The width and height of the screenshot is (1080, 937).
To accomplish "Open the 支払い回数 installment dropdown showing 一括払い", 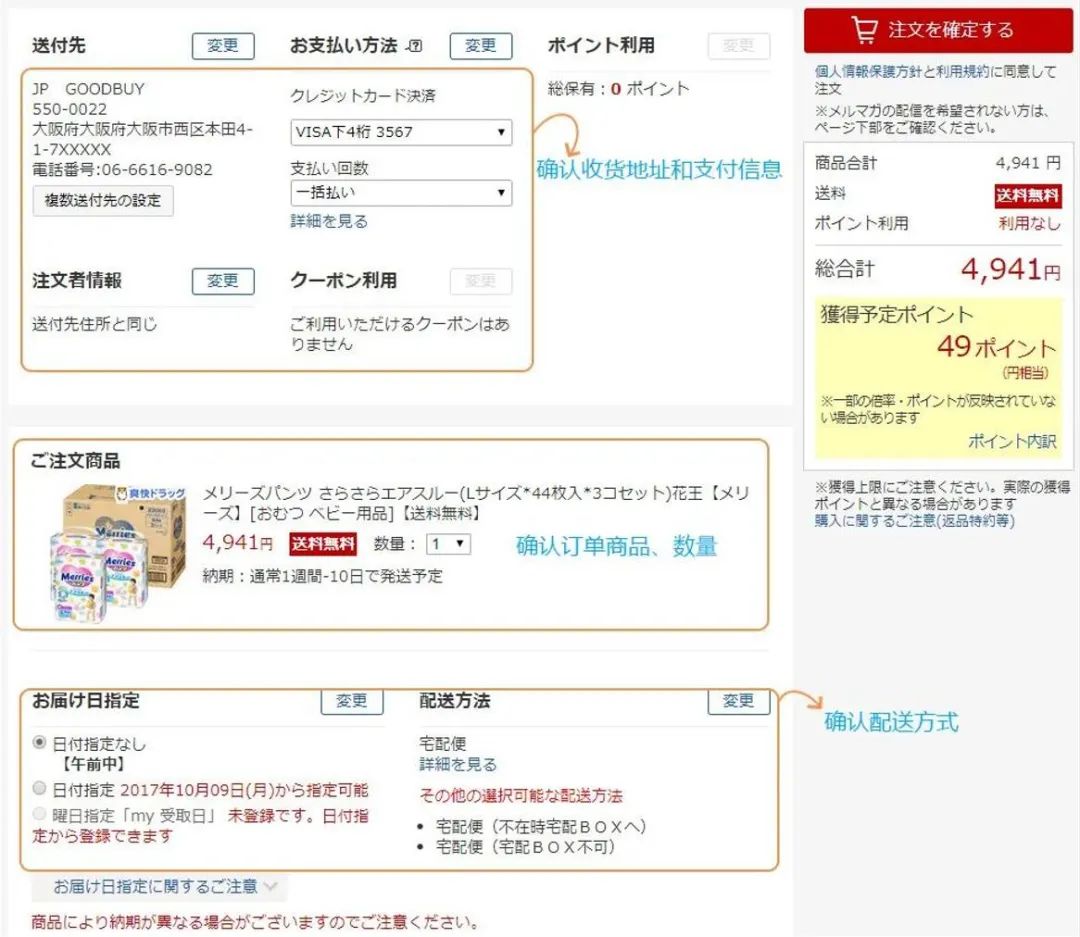I will point(401,193).
